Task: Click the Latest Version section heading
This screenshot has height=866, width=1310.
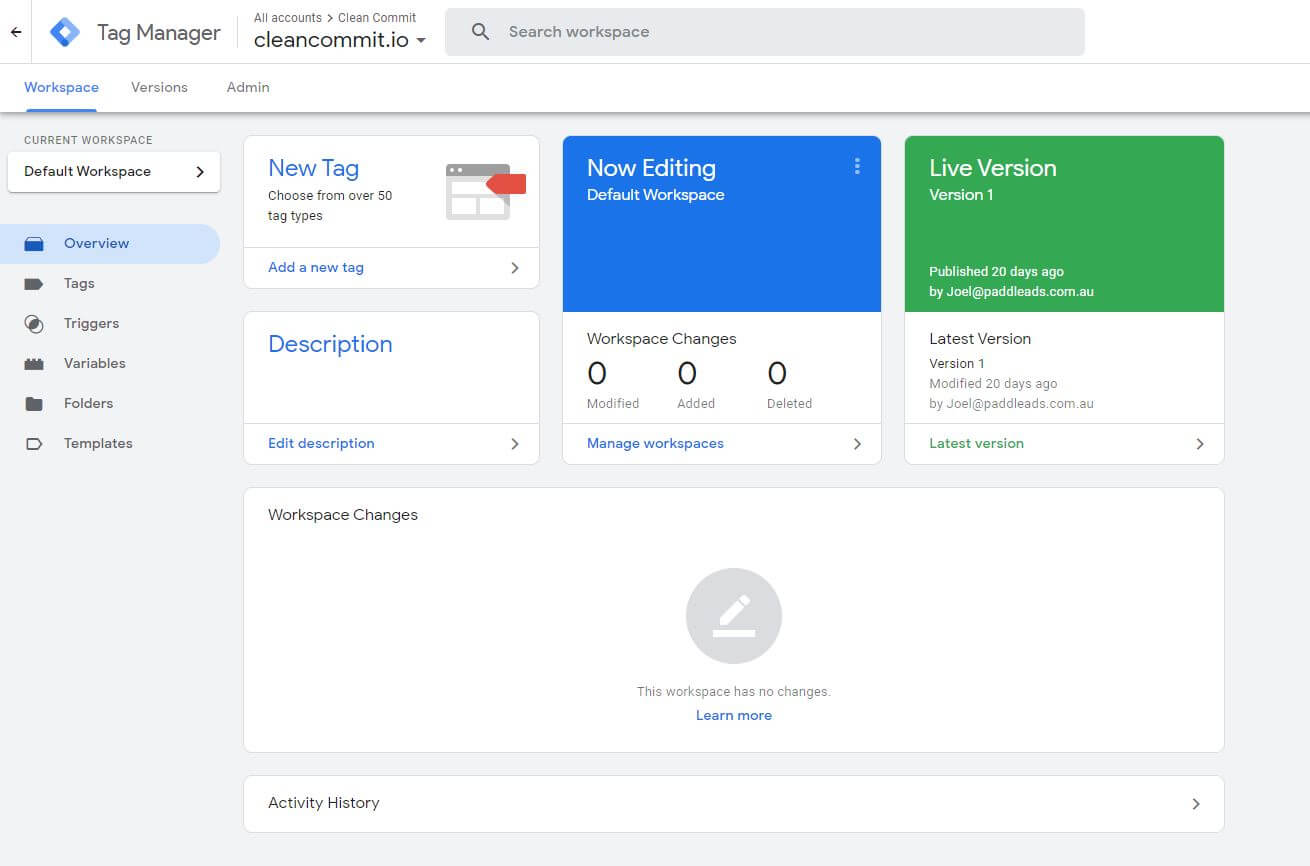Action: point(980,339)
